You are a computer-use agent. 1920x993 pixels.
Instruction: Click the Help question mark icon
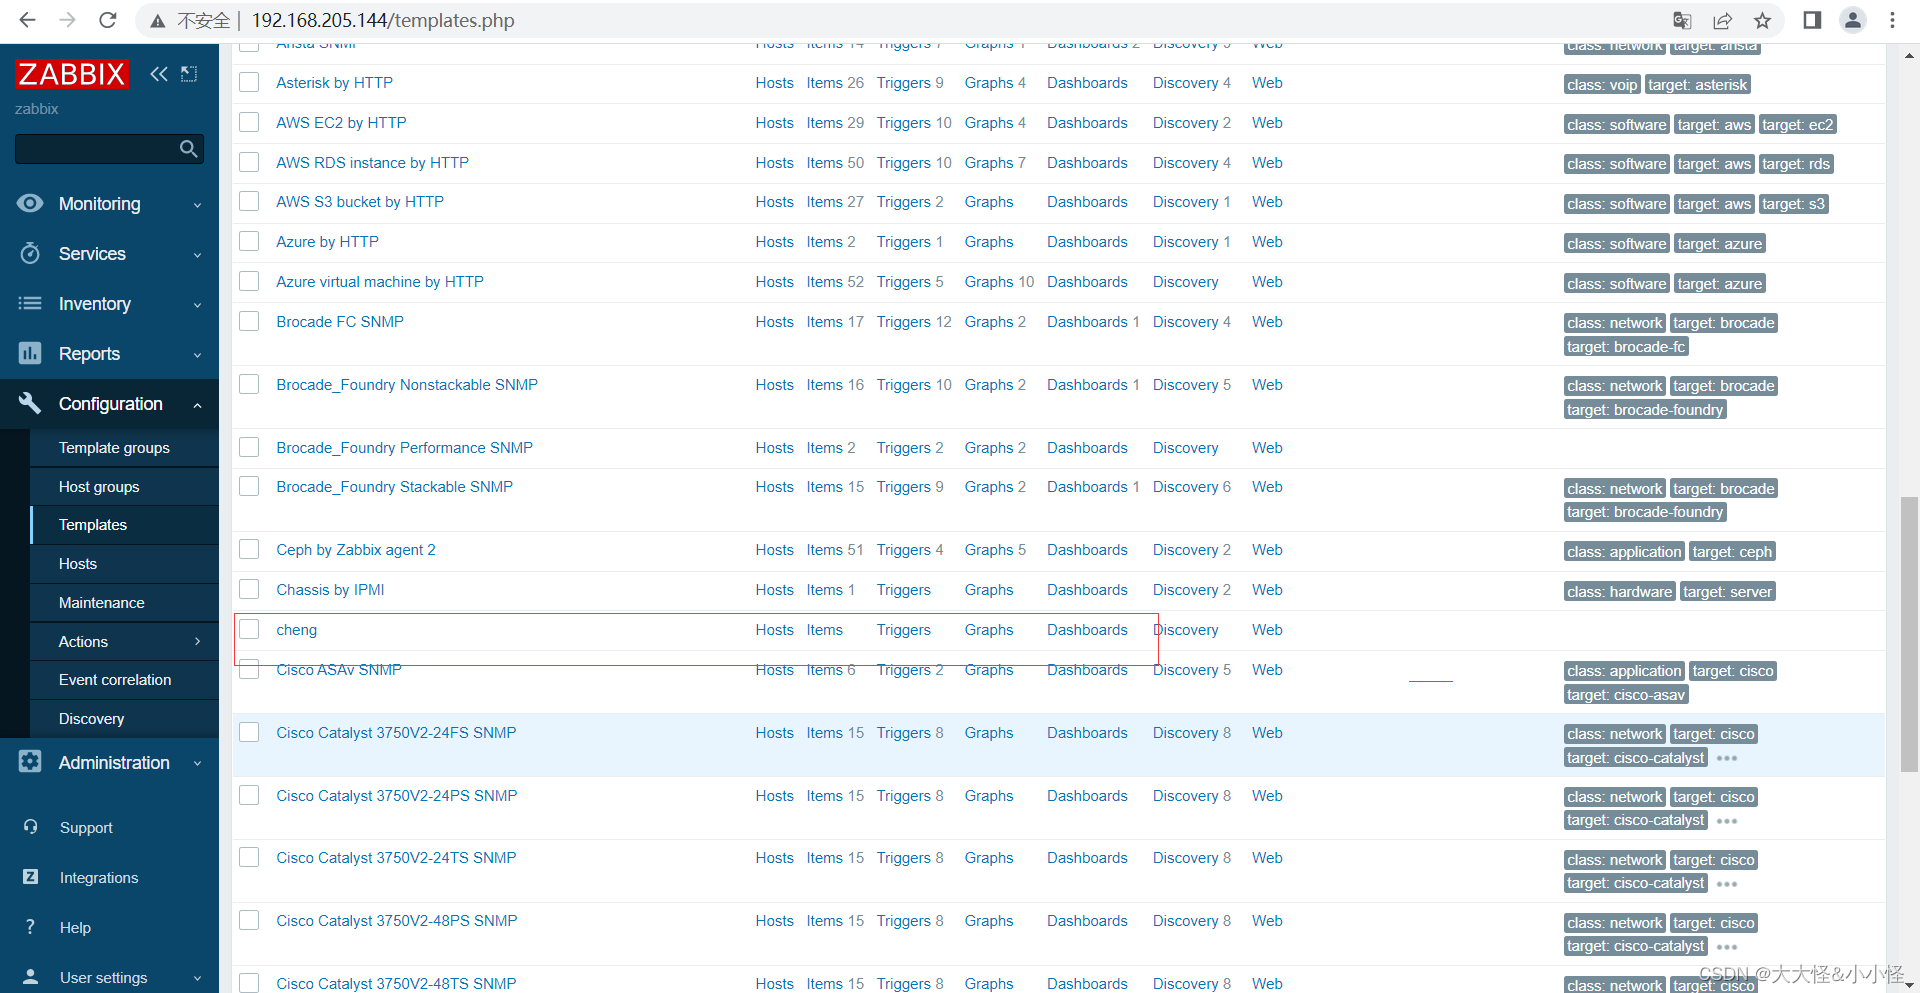click(30, 927)
